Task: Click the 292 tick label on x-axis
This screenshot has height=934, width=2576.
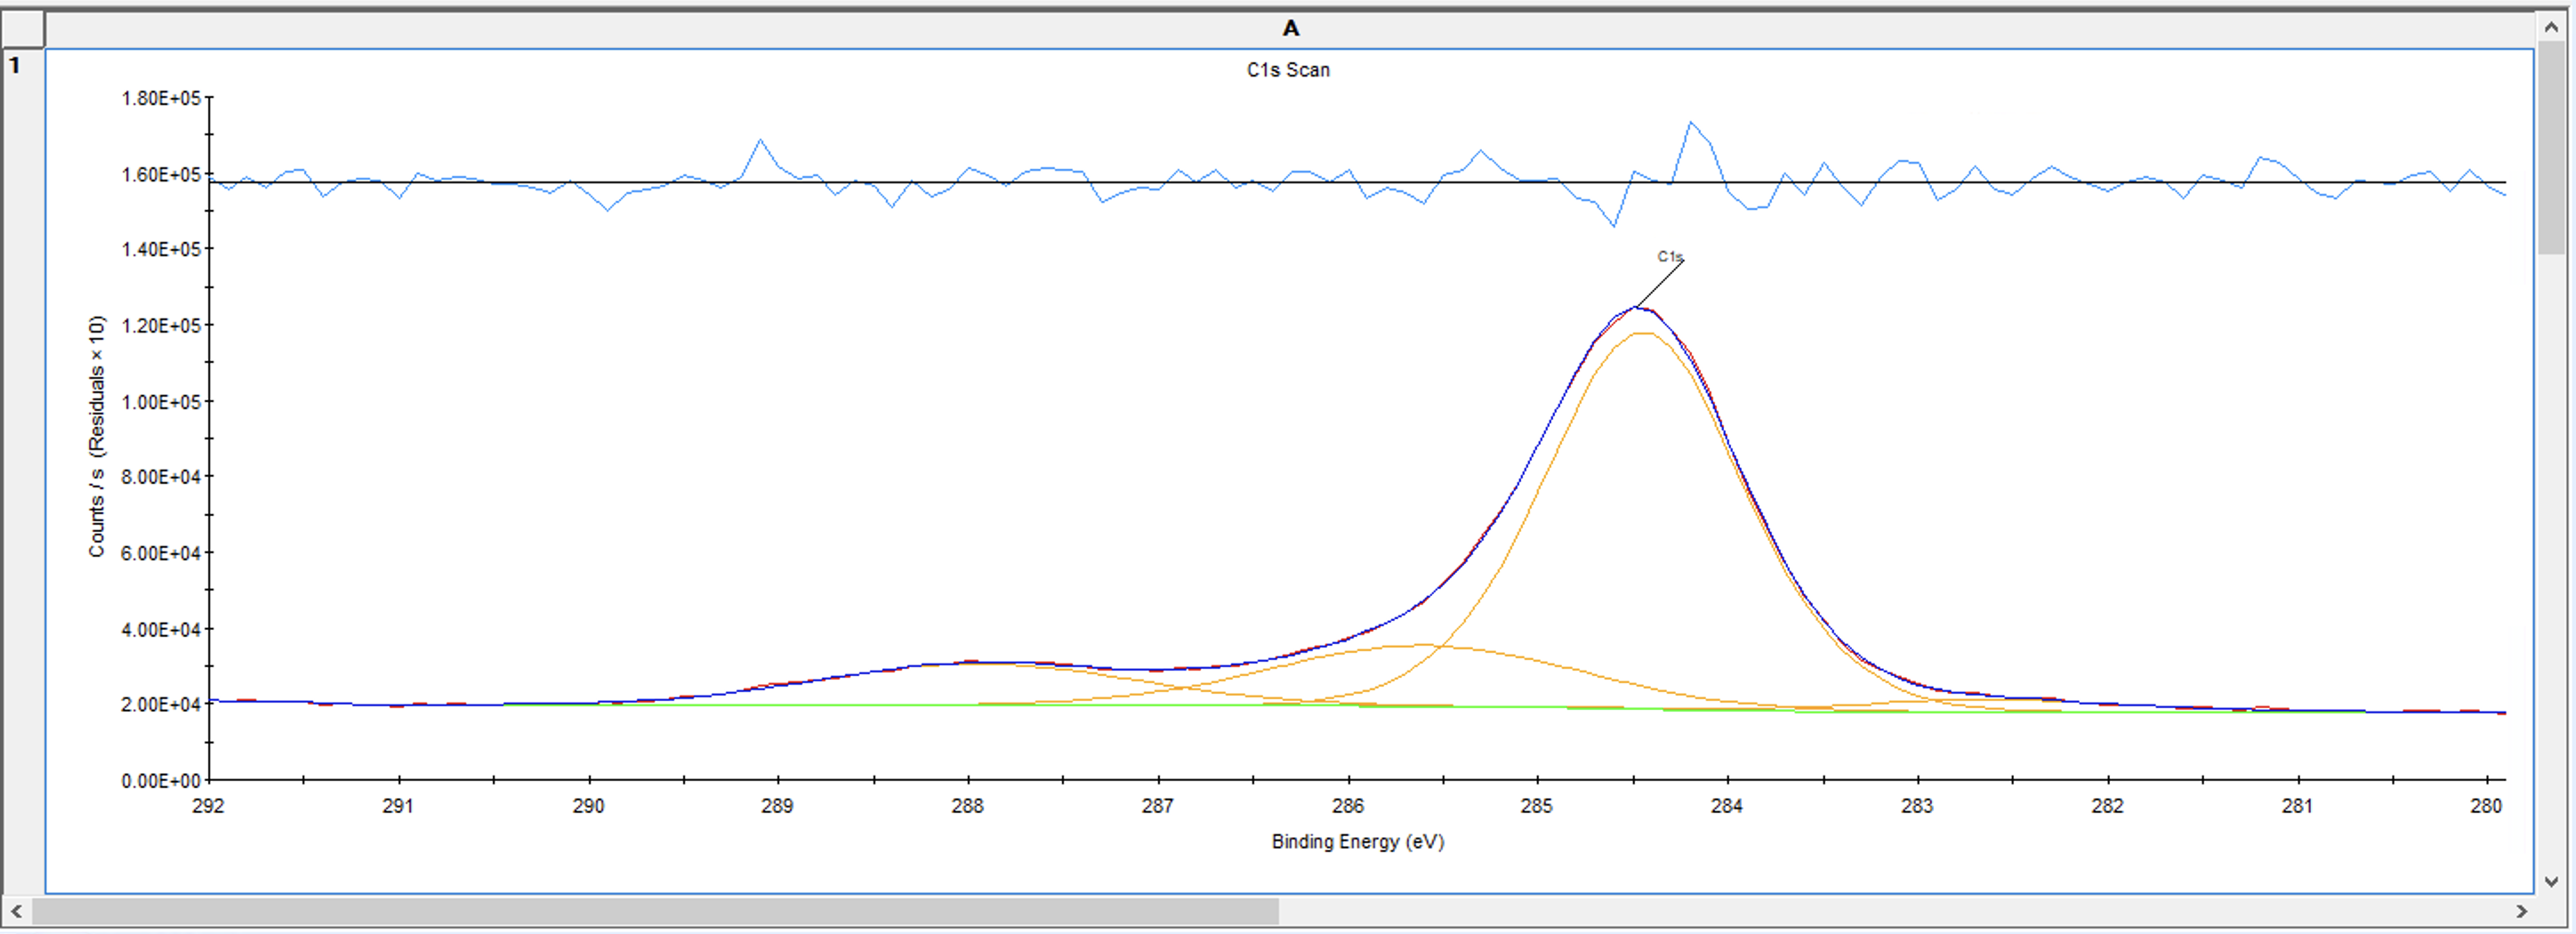Action: point(208,806)
